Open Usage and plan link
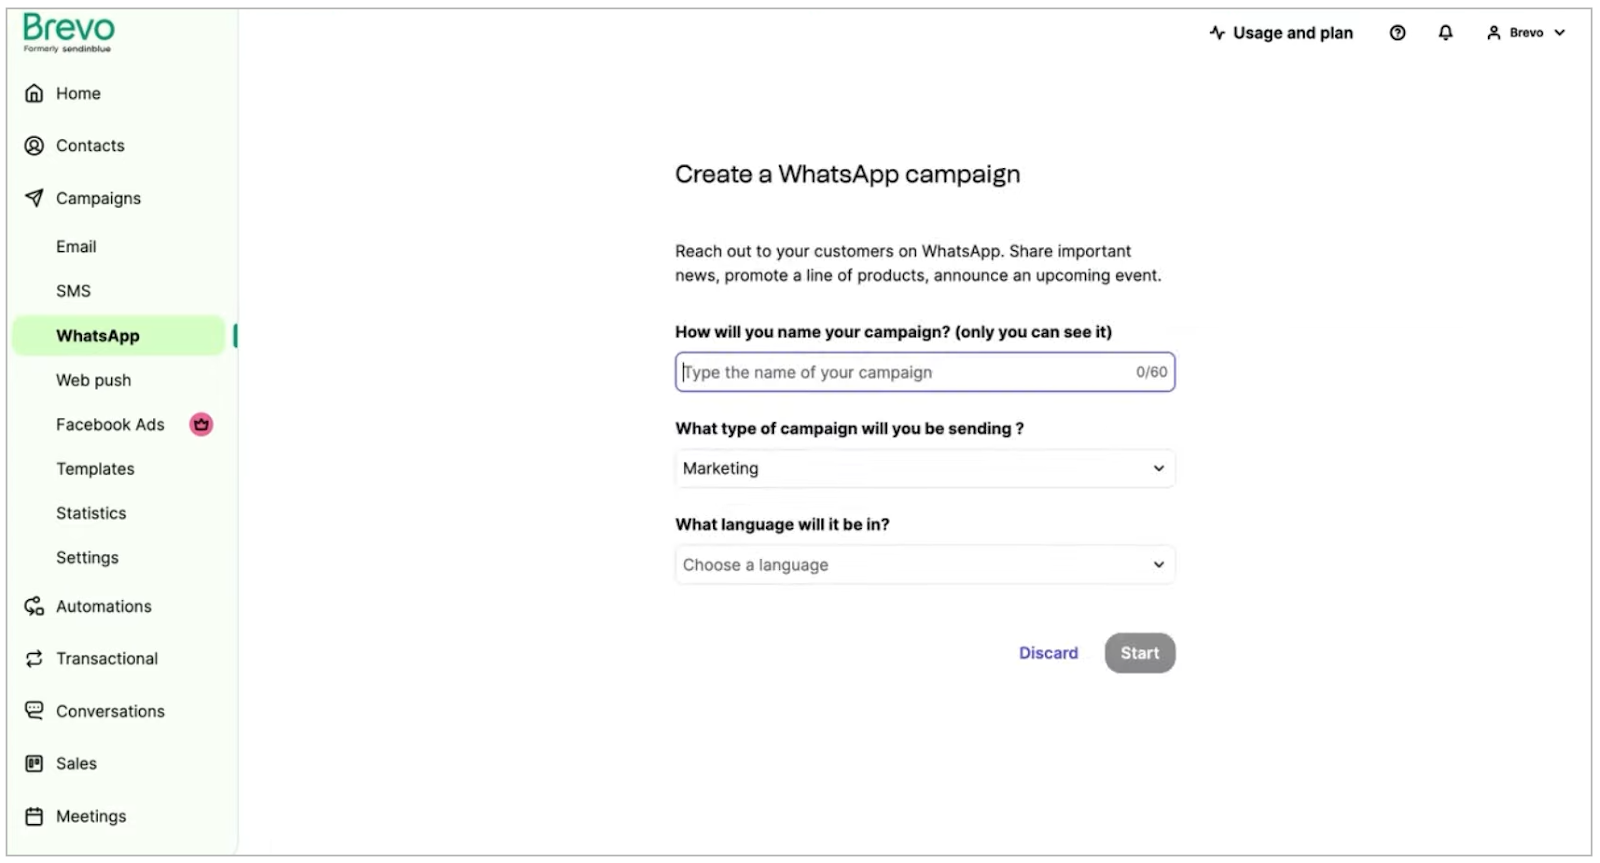1600x863 pixels. (1292, 33)
